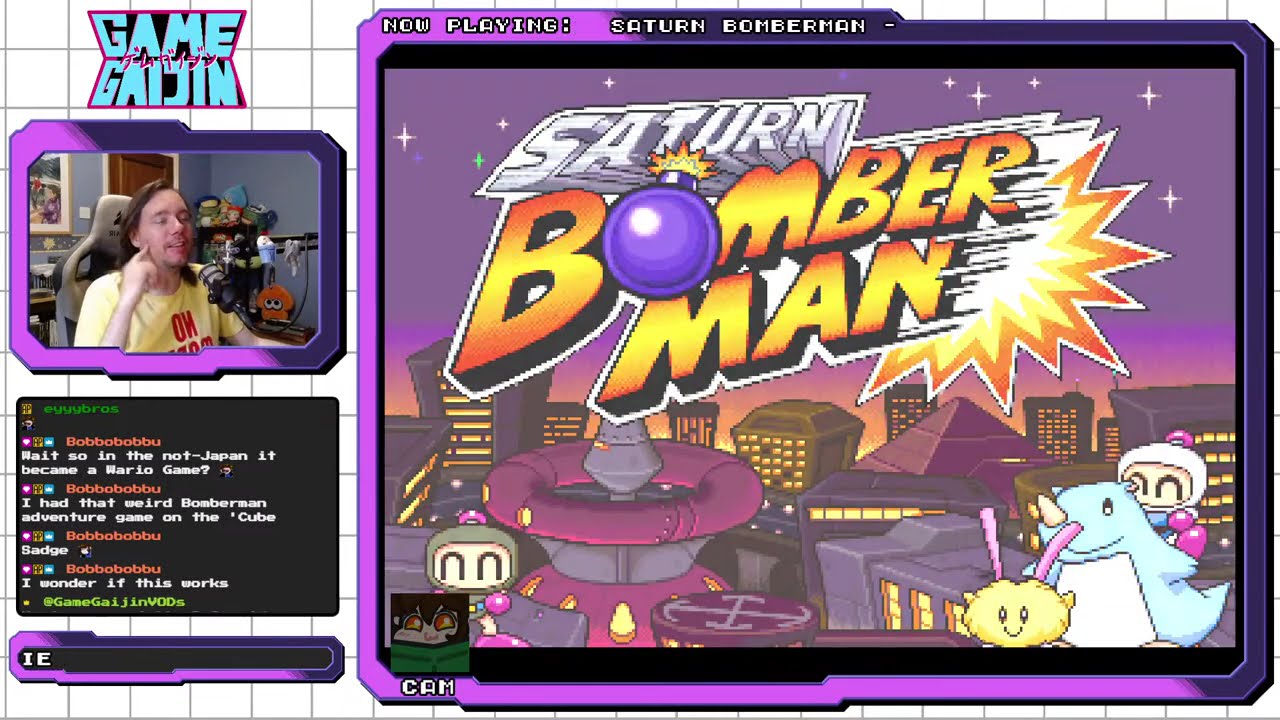Open Bobbobobbu's name above the Sadge message
The height and width of the screenshot is (720, 1280).
coord(113,536)
